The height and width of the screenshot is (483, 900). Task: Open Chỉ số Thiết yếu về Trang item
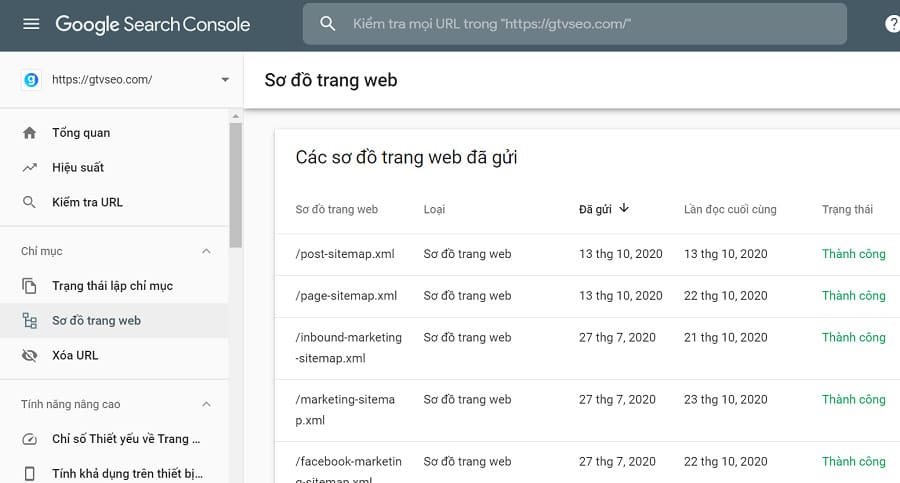click(114, 439)
